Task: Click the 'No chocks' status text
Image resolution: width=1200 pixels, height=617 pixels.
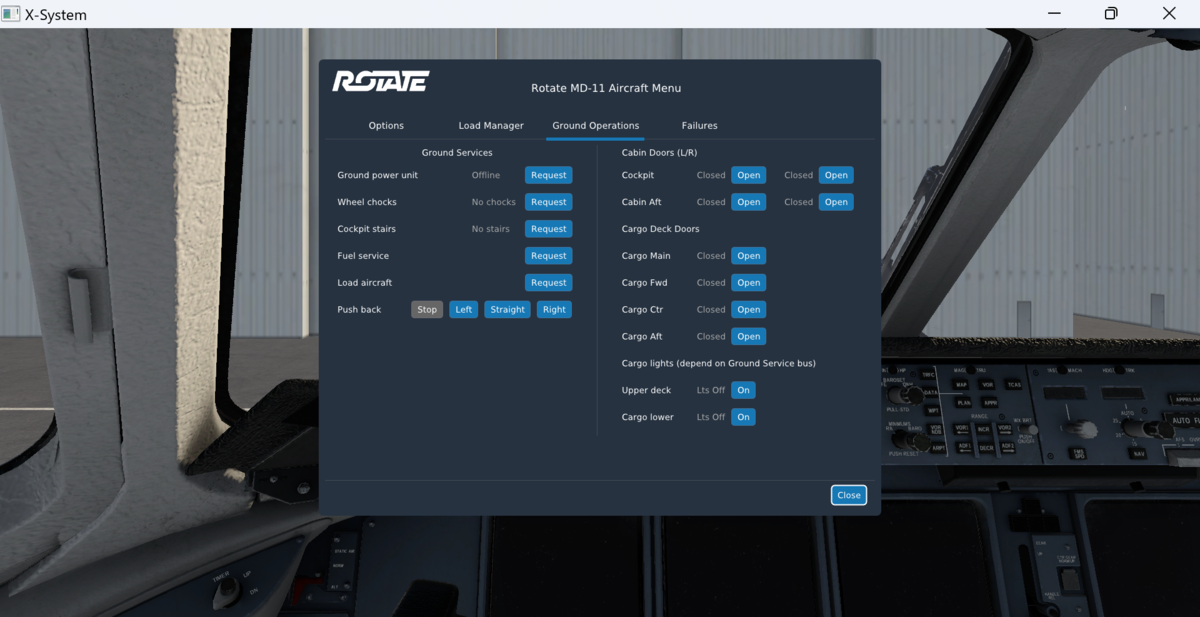Action: 494,202
